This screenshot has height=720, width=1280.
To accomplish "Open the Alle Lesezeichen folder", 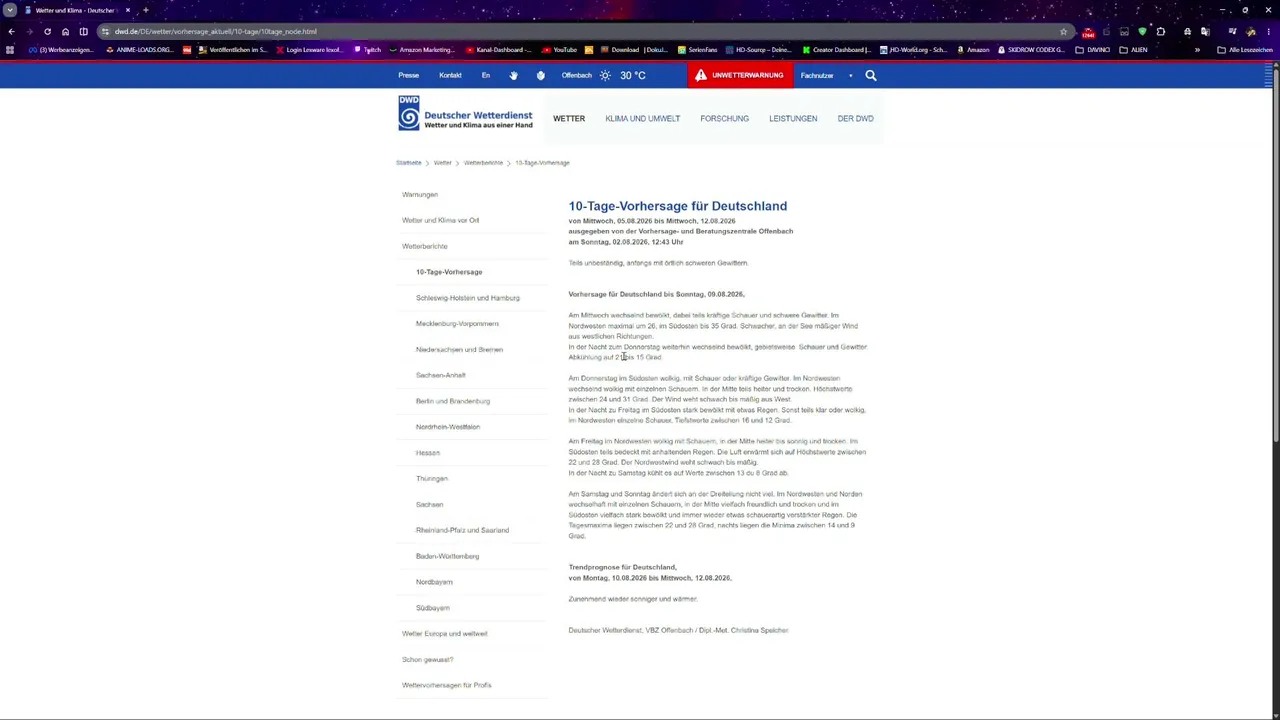I will click(x=1245, y=50).
